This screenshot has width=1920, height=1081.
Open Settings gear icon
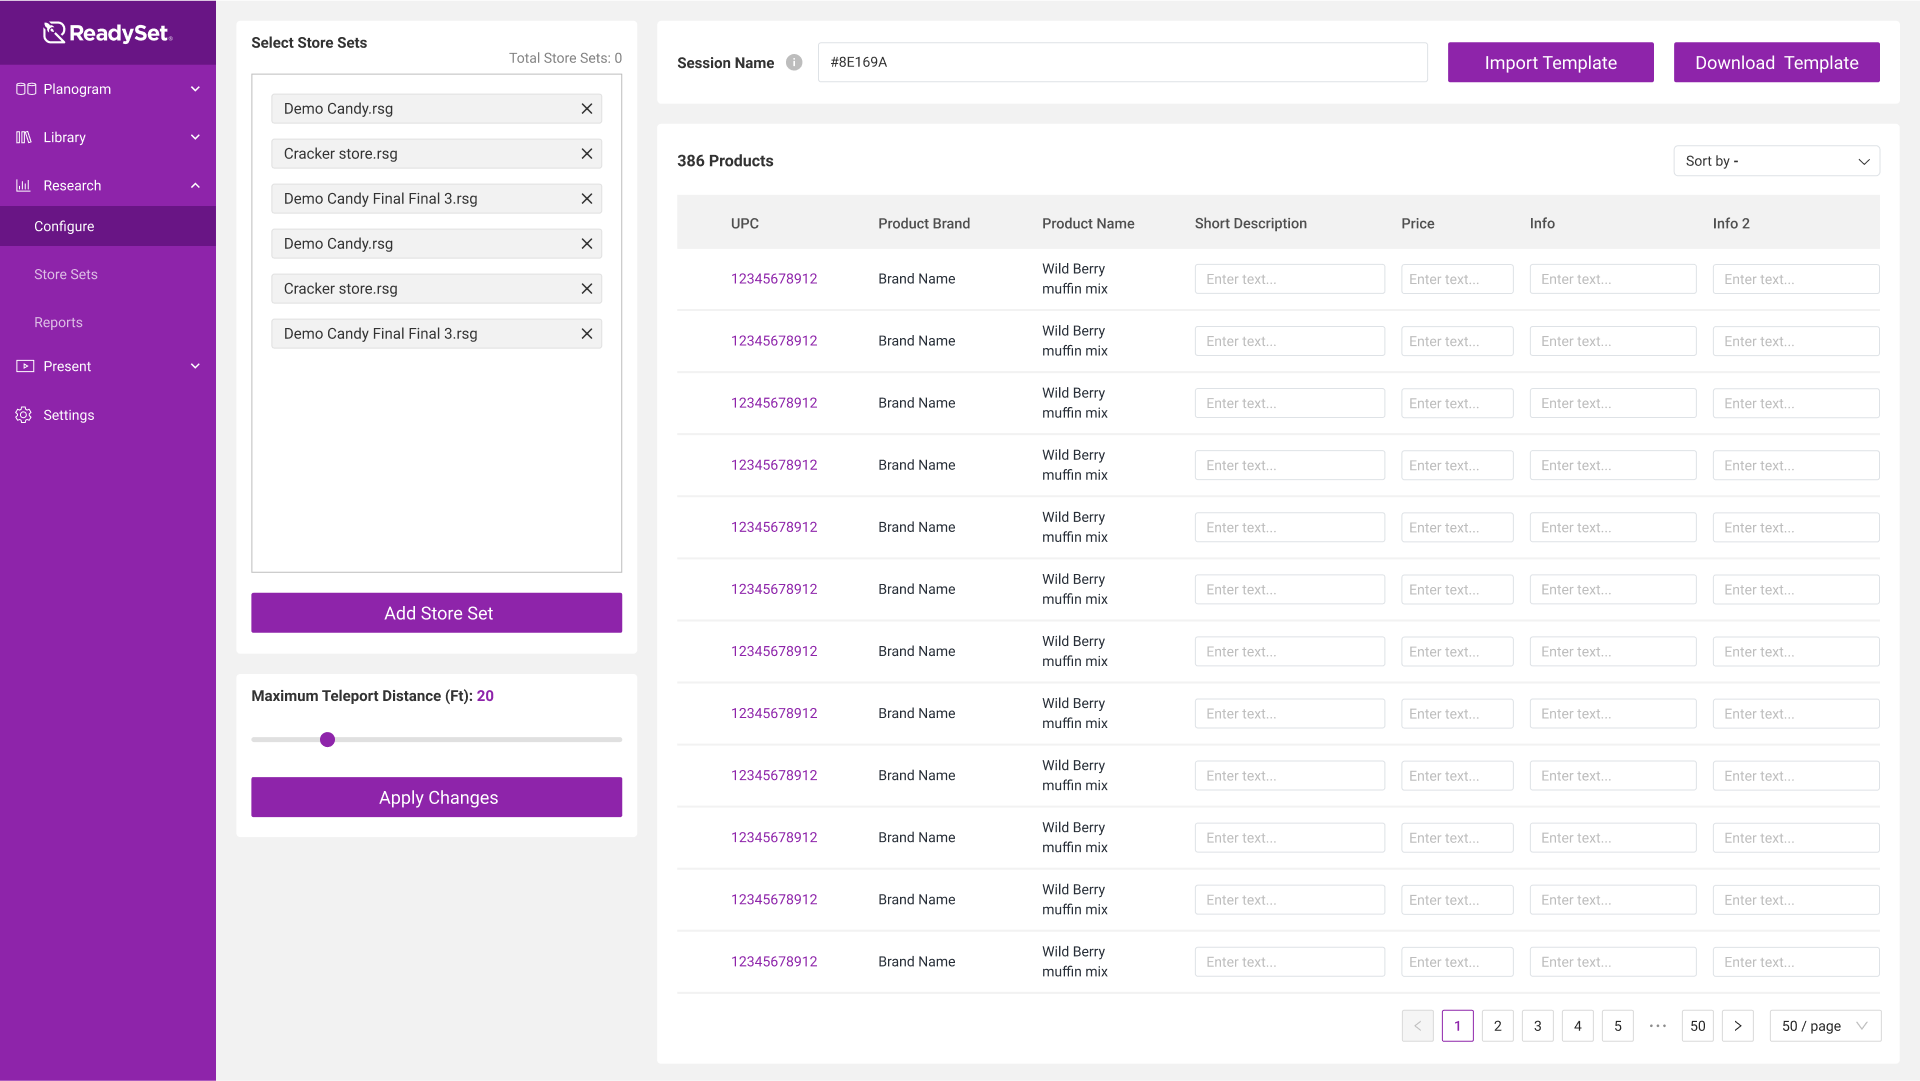[24, 414]
